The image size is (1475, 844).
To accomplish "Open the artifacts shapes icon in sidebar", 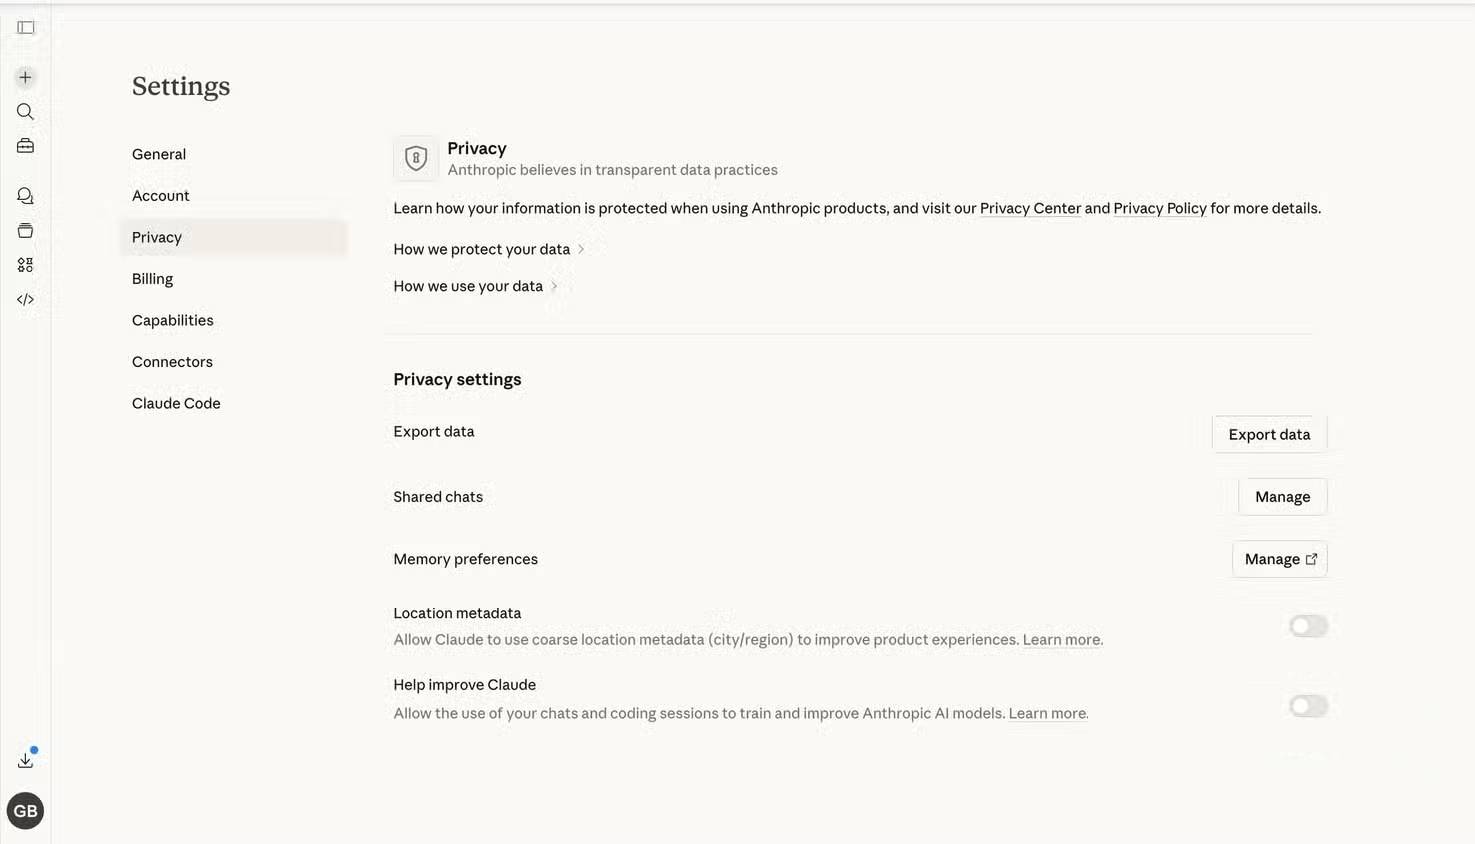I will point(26,265).
